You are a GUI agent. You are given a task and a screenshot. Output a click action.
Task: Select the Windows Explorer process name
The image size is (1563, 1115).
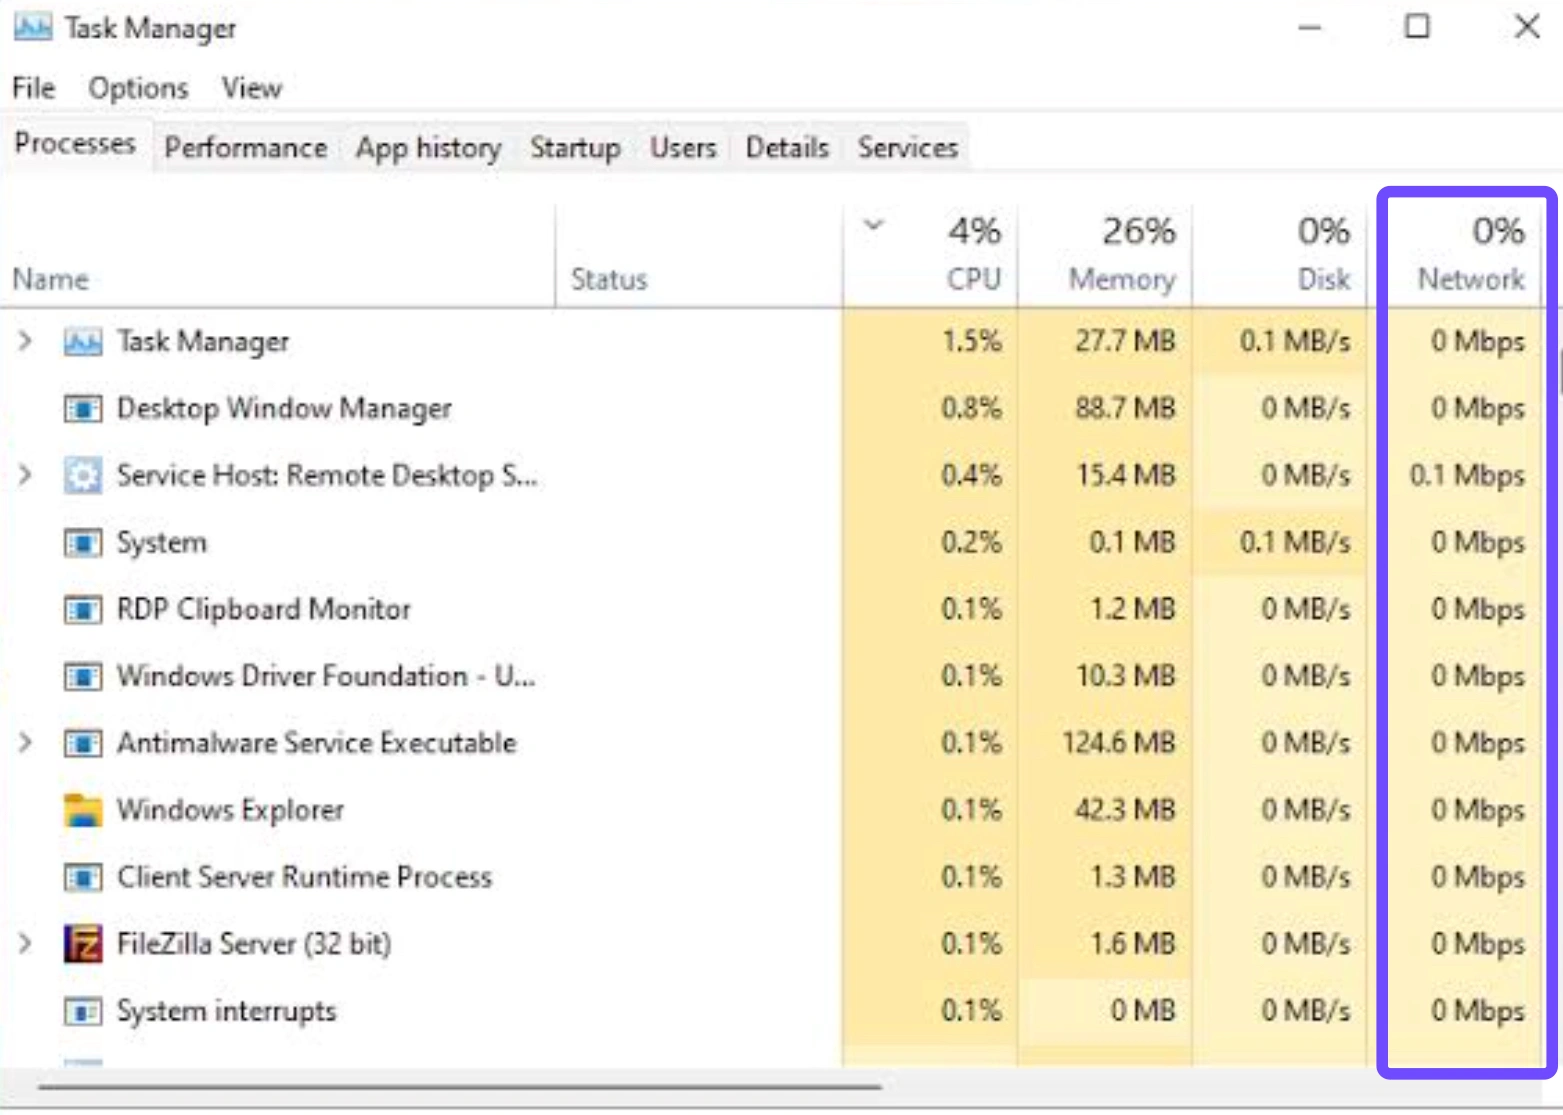pos(230,810)
